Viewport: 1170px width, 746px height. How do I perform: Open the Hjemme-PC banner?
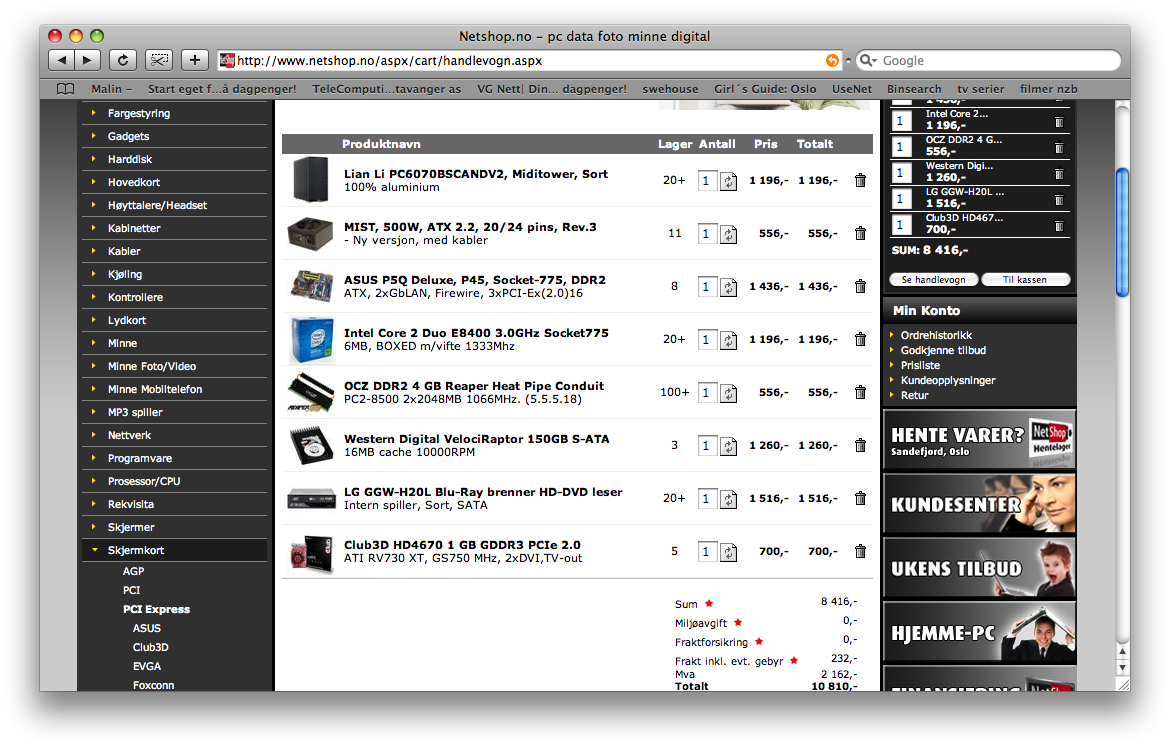979,633
